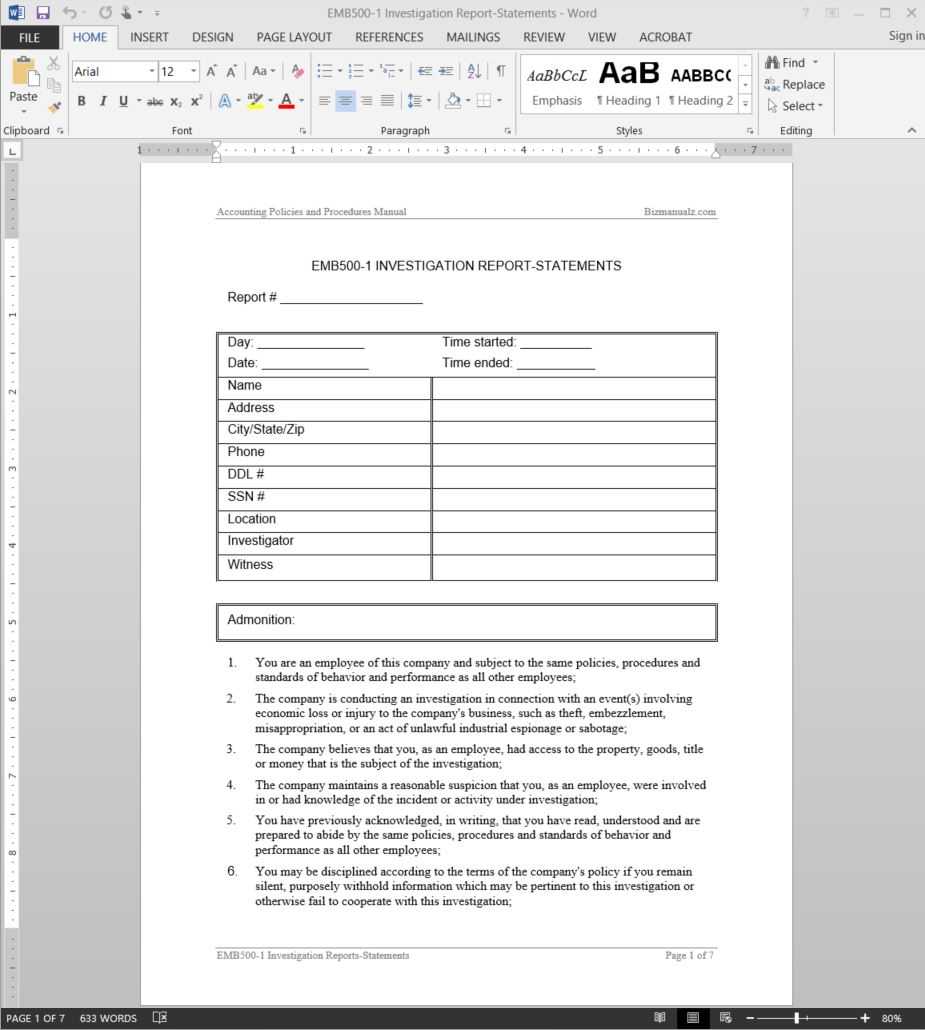Click Sign in link

point(907,36)
